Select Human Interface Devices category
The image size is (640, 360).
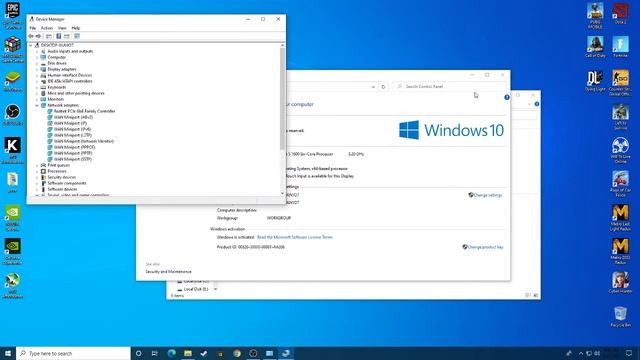[x=69, y=75]
